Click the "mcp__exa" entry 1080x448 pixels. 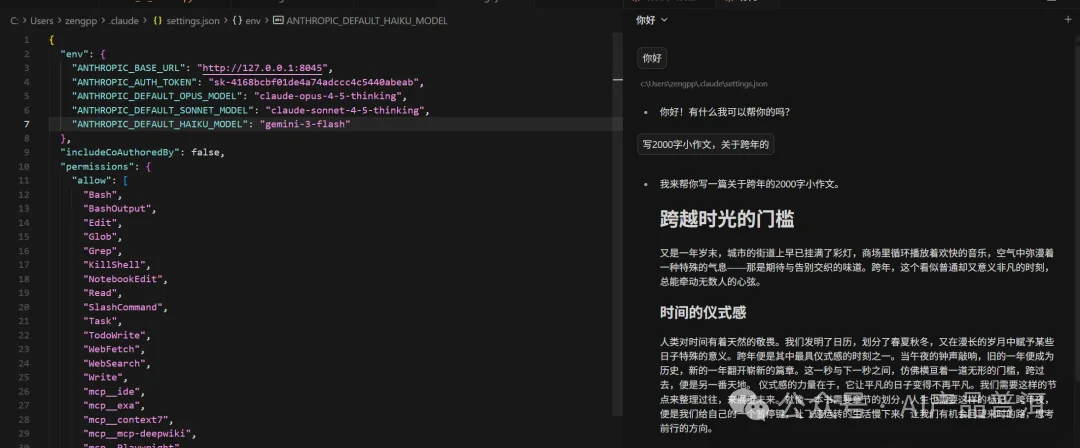pyautogui.click(x=111, y=405)
